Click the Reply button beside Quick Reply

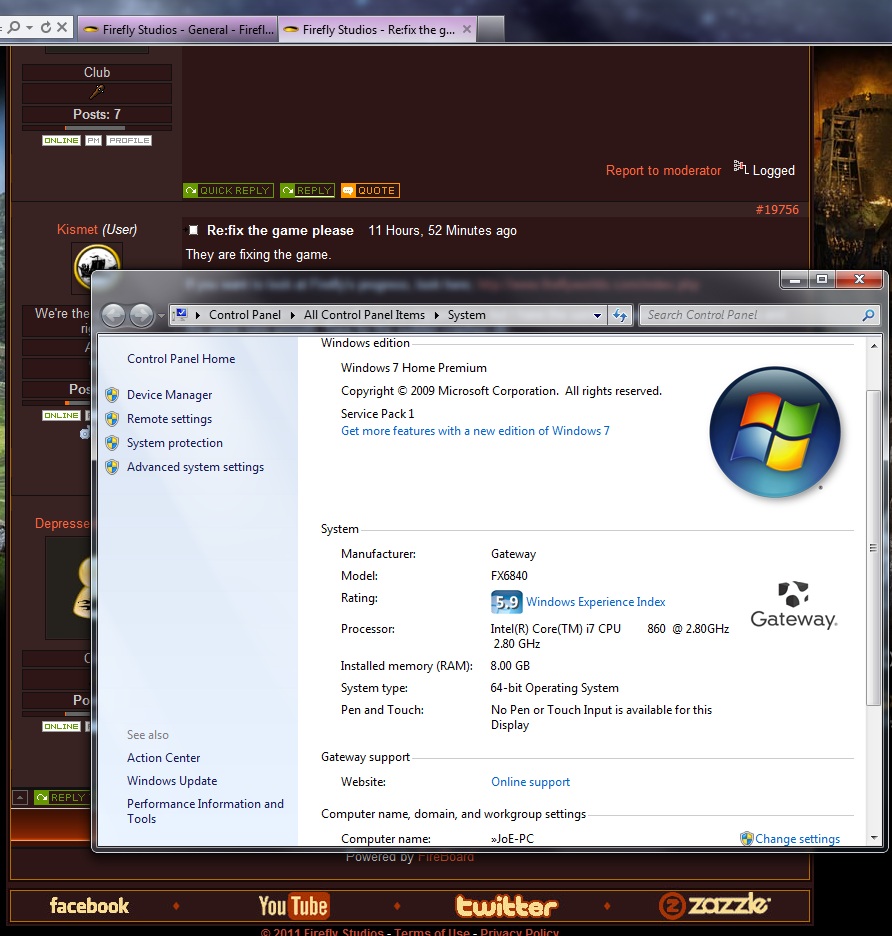(307, 190)
